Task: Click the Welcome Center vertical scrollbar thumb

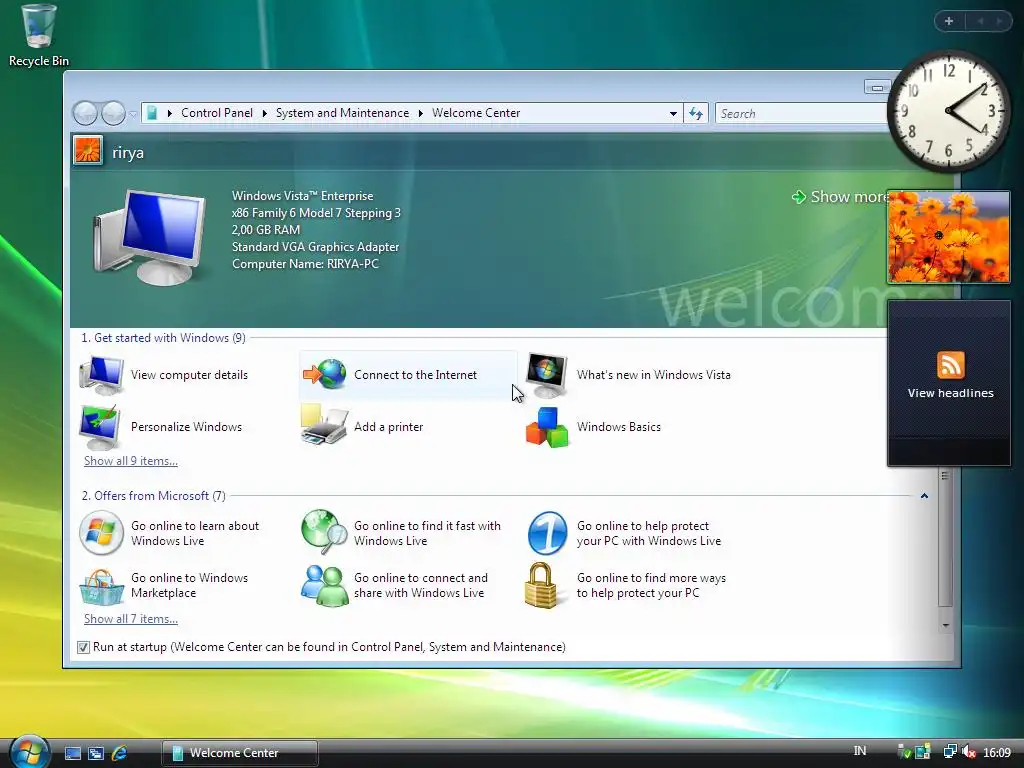Action: (x=945, y=537)
